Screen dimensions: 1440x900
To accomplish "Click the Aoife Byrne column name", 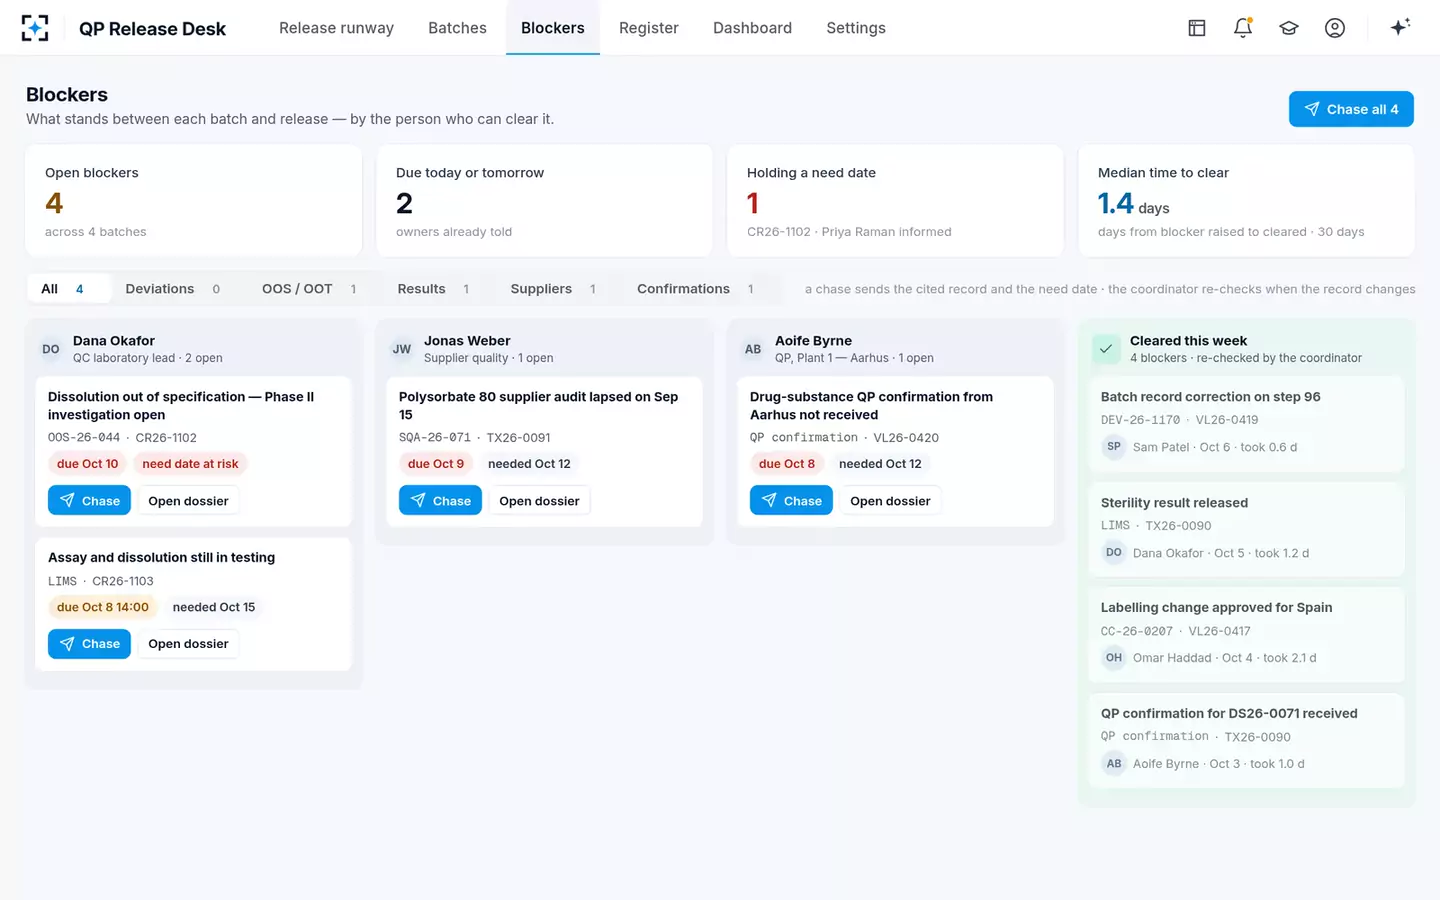I will [813, 341].
